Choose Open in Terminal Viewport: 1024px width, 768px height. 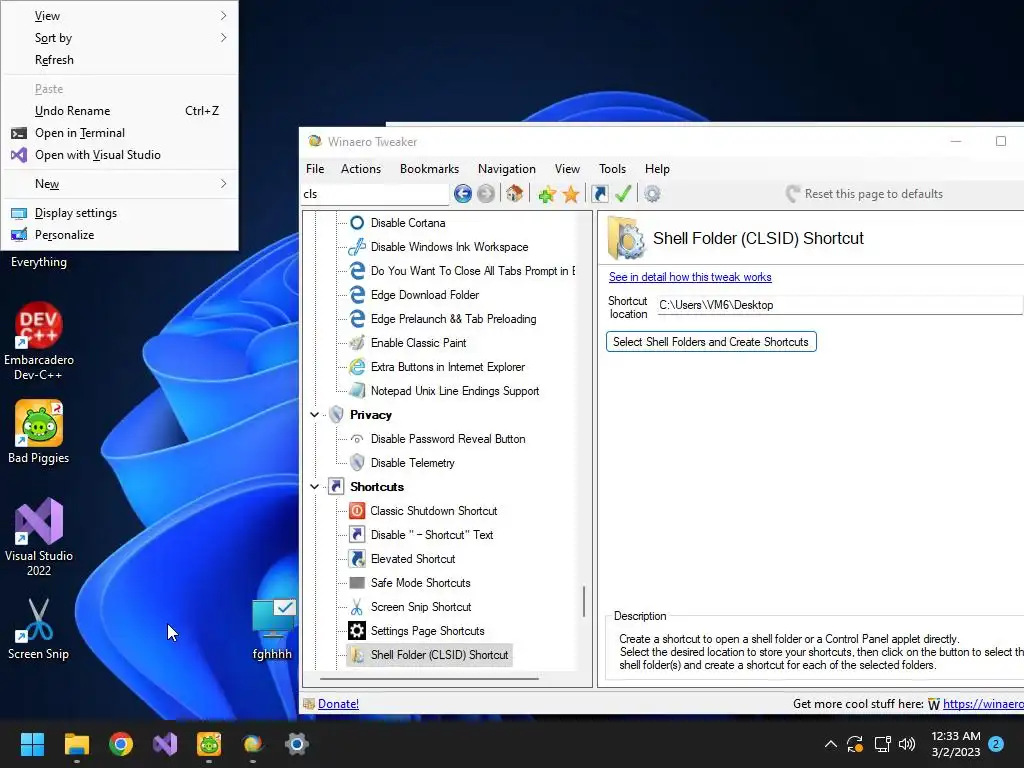(x=120, y=133)
